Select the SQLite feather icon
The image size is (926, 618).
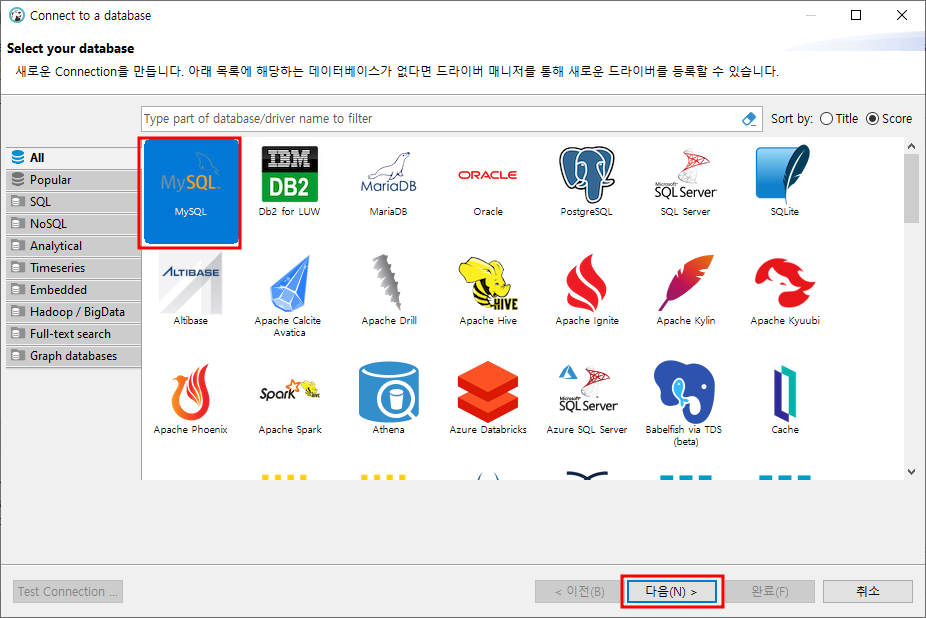784,181
